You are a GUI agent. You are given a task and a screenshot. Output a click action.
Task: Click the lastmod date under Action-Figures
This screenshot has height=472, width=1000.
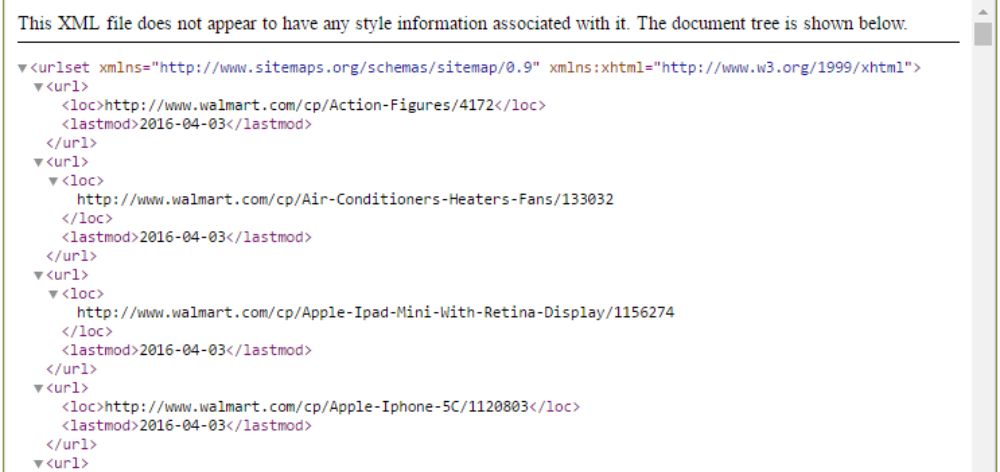[x=182, y=124]
